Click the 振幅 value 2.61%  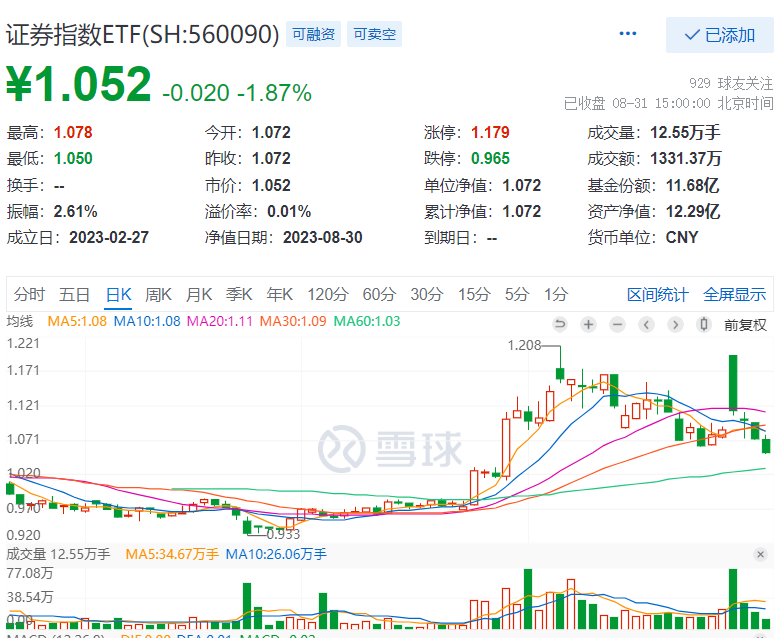(76, 211)
